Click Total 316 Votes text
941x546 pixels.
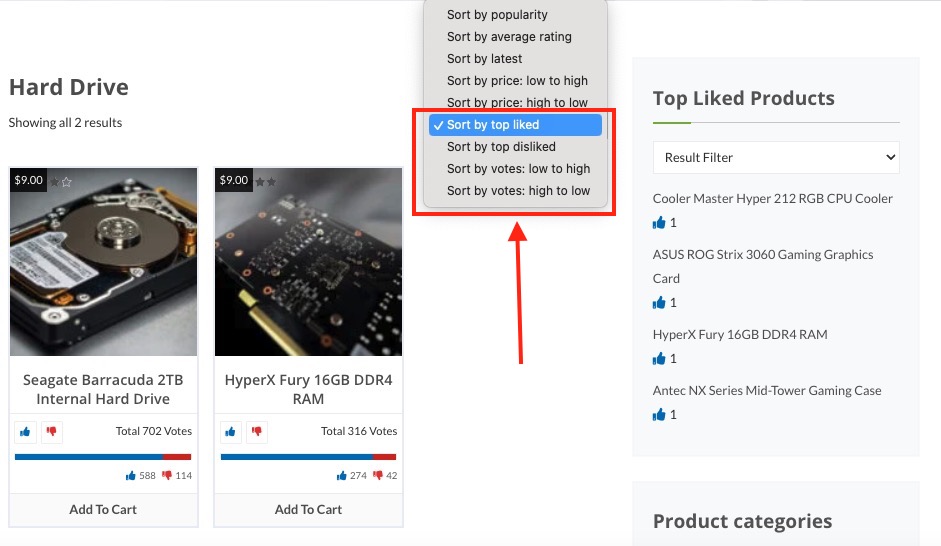(359, 431)
